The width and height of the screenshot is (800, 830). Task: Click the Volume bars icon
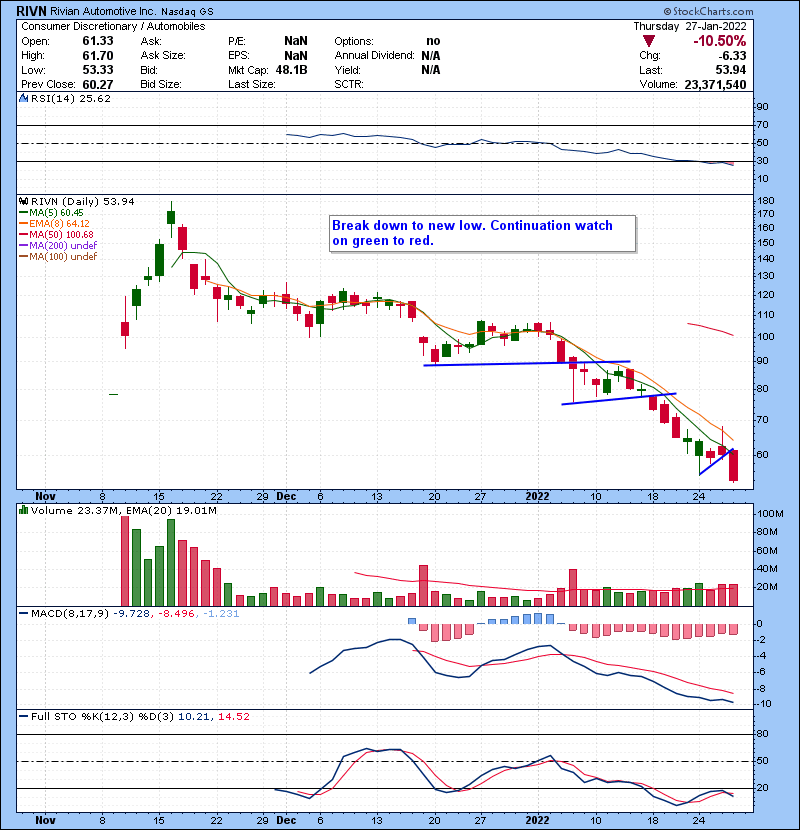[23, 511]
